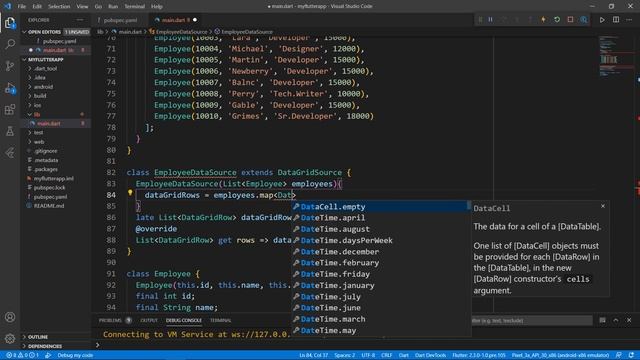Open the Edit menu

pyautogui.click(x=37, y=7)
